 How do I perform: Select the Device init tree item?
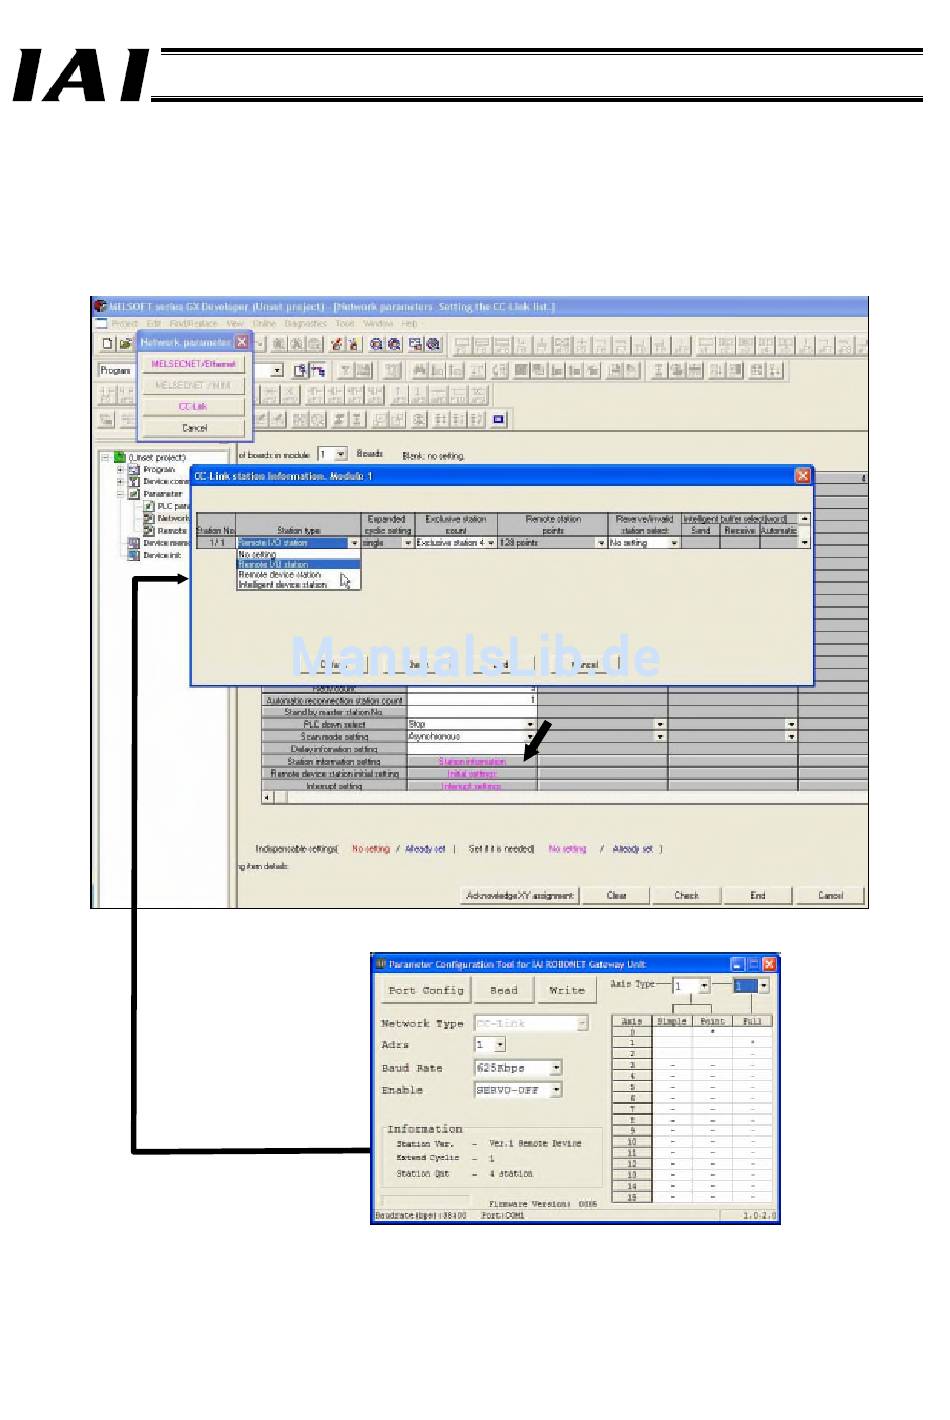162,555
